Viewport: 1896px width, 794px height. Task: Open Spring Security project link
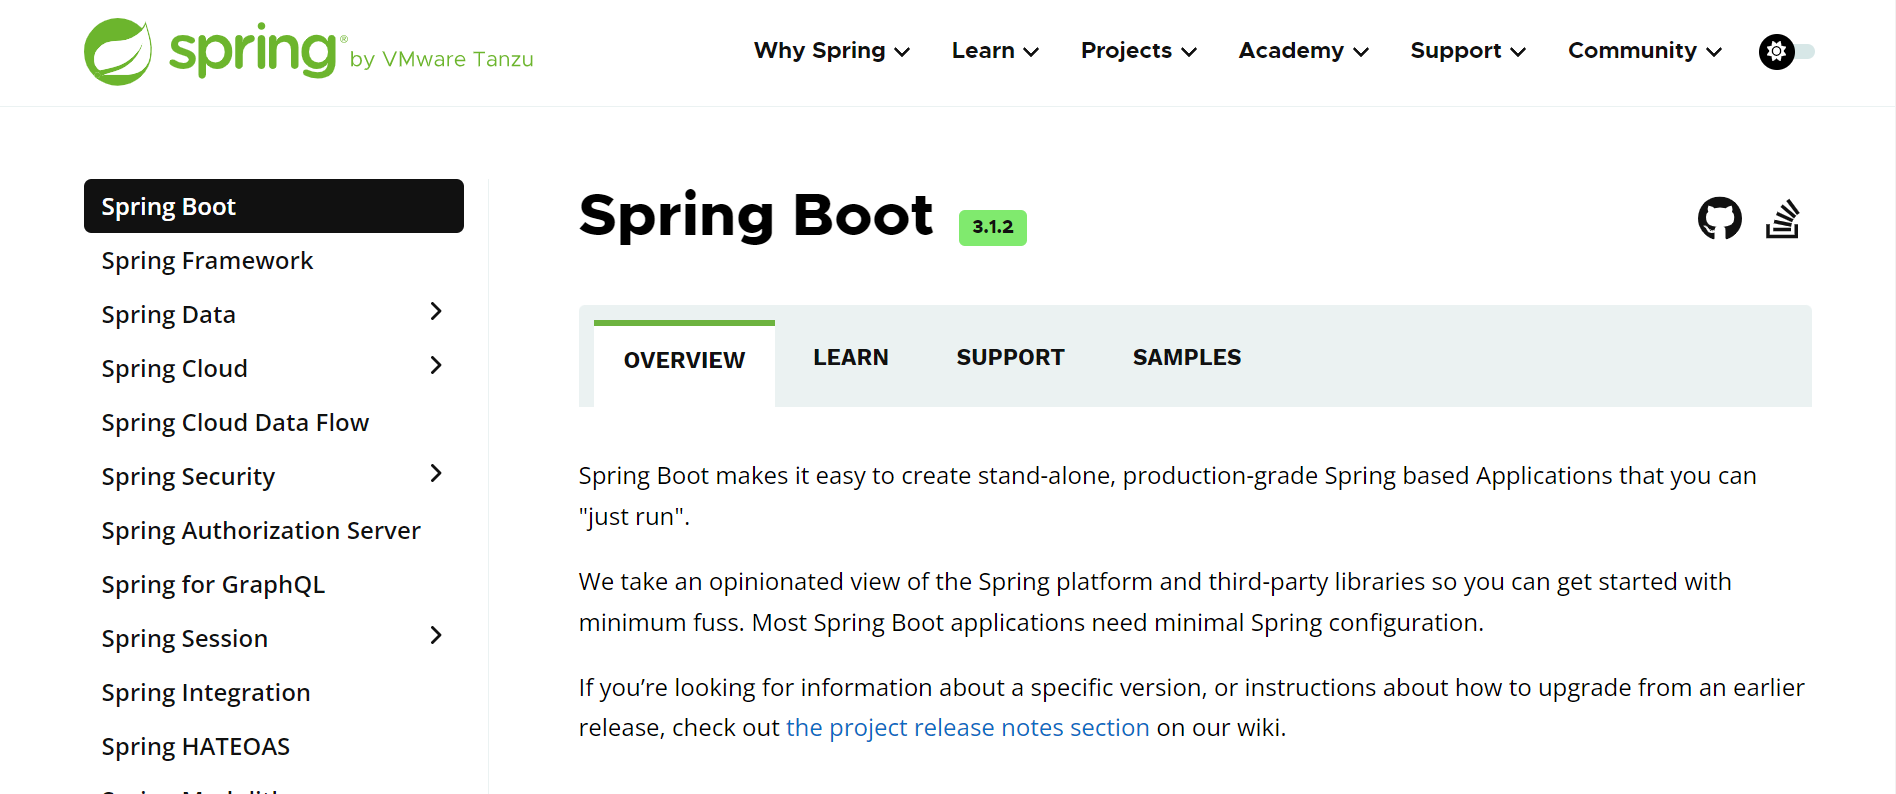188,477
